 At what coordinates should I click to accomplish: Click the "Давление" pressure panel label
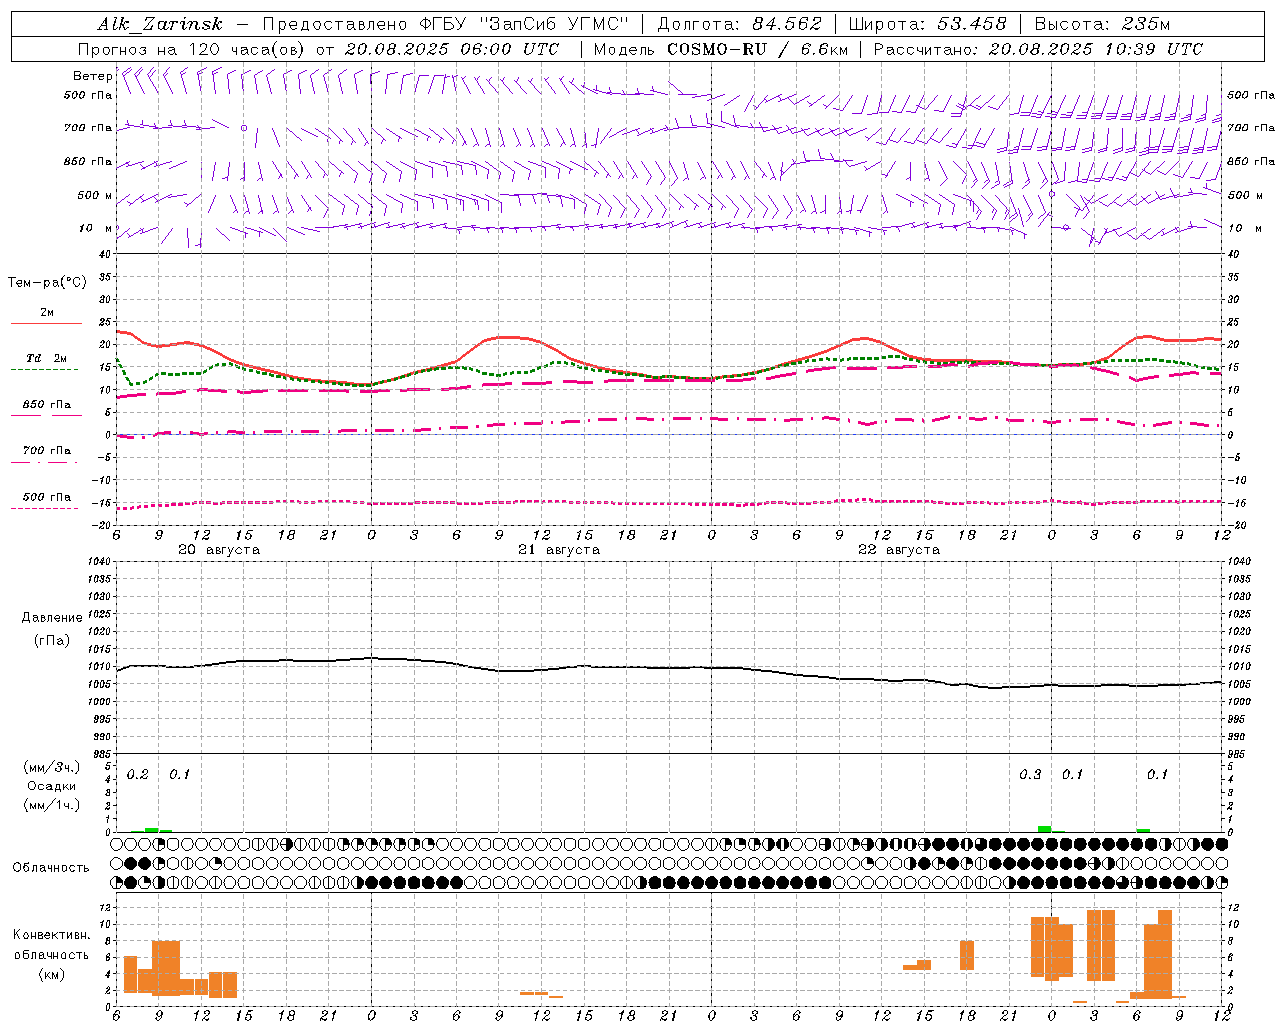pos(52,618)
